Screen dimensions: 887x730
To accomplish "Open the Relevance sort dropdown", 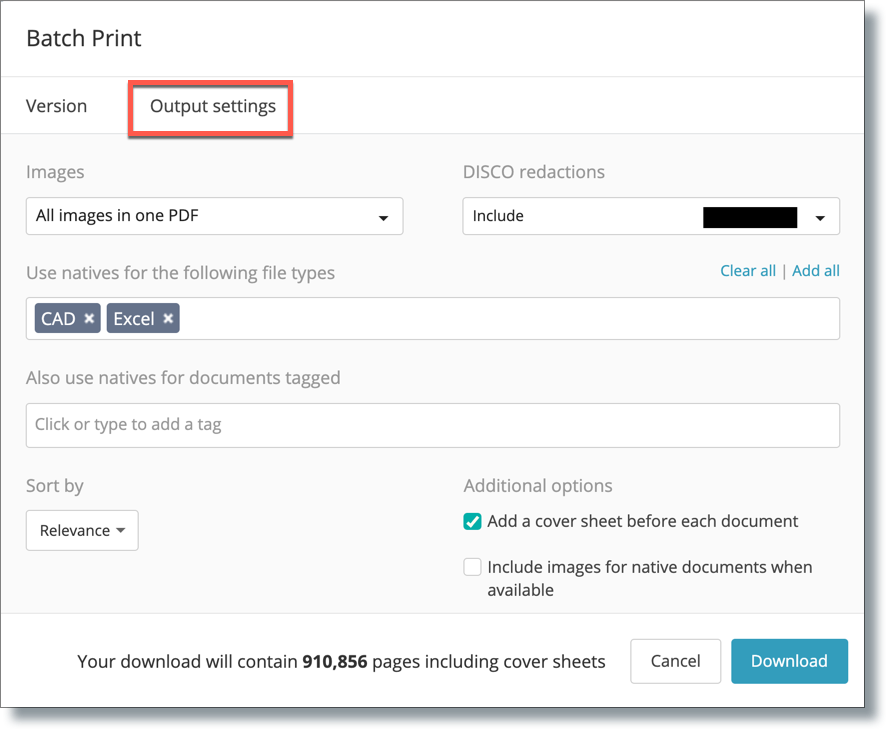I will tap(82, 530).
